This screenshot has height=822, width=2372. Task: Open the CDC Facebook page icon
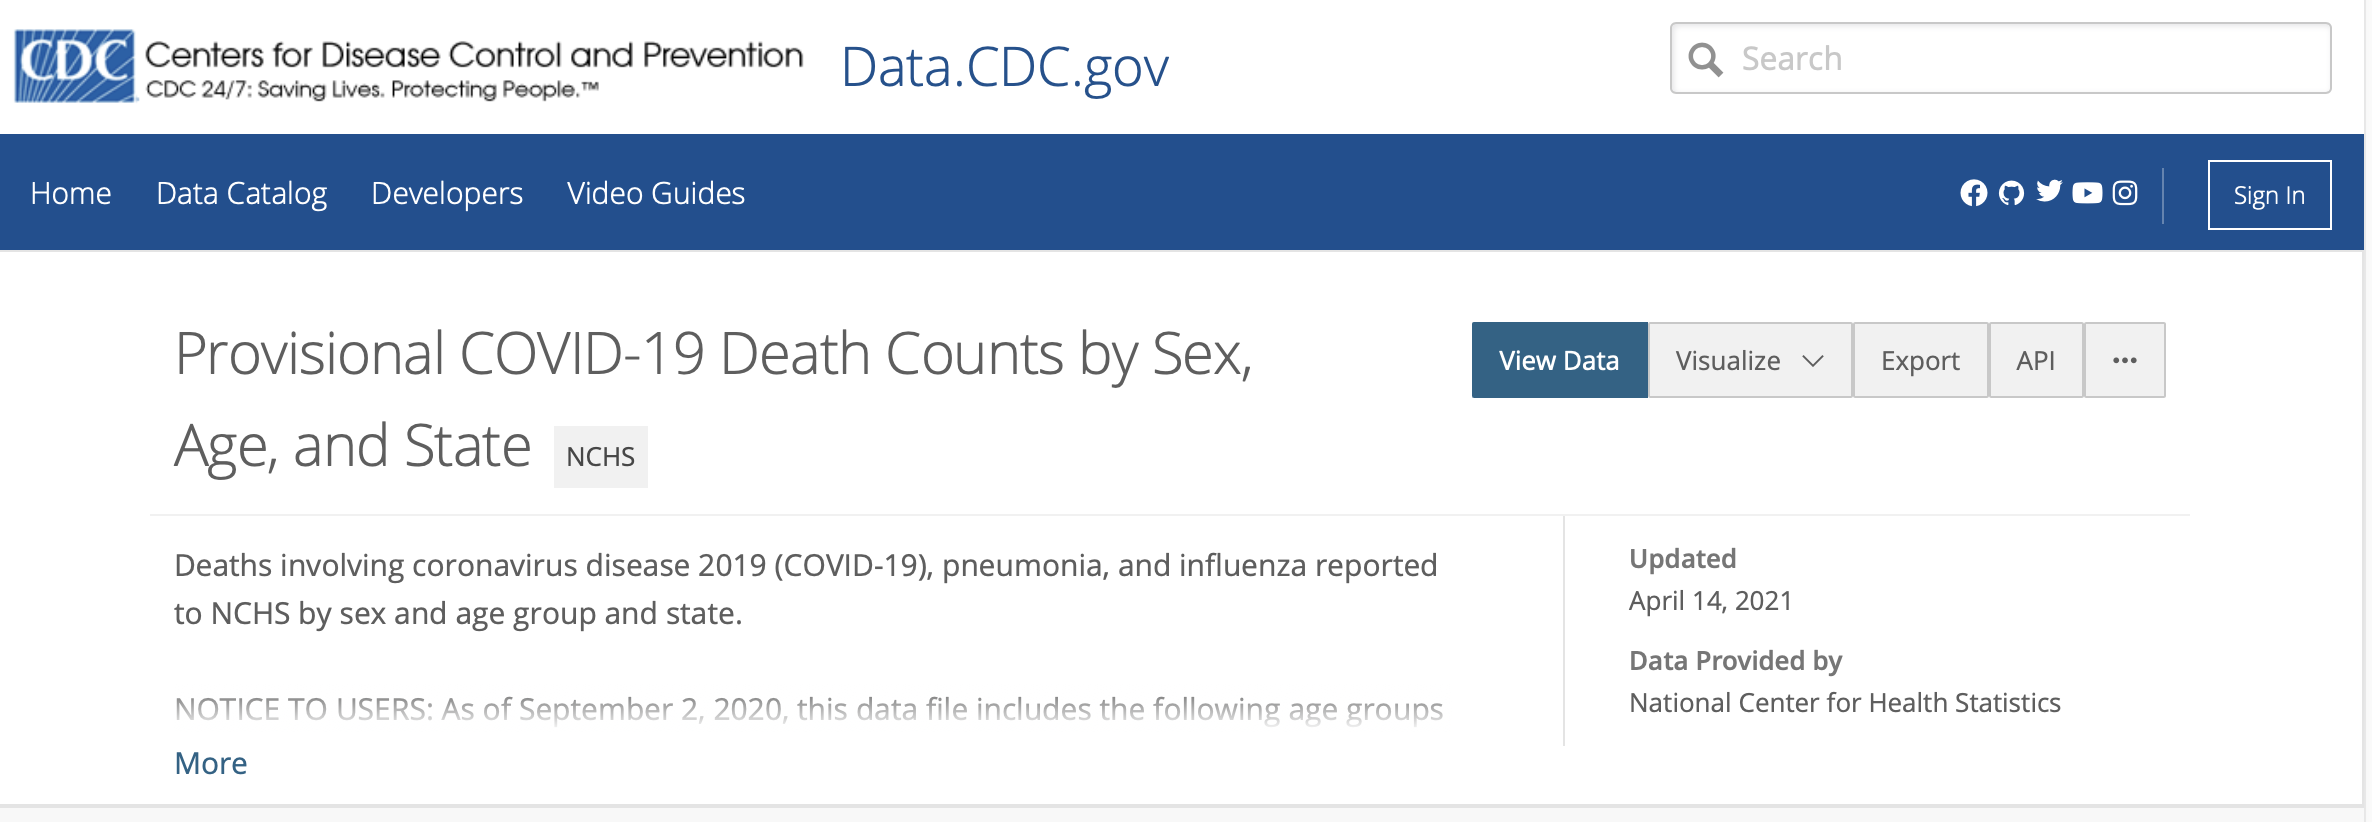(1973, 193)
